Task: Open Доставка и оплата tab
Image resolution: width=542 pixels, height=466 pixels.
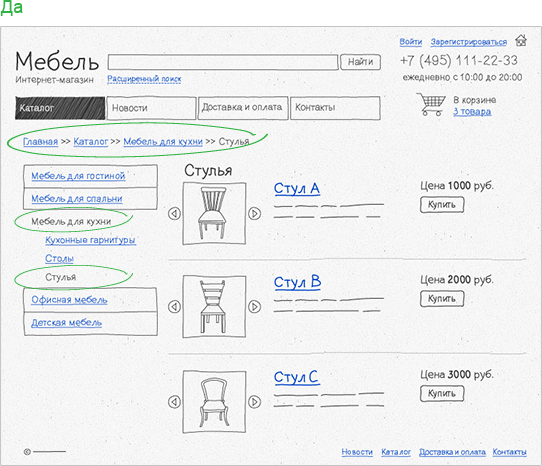Action: pyautogui.click(x=243, y=108)
